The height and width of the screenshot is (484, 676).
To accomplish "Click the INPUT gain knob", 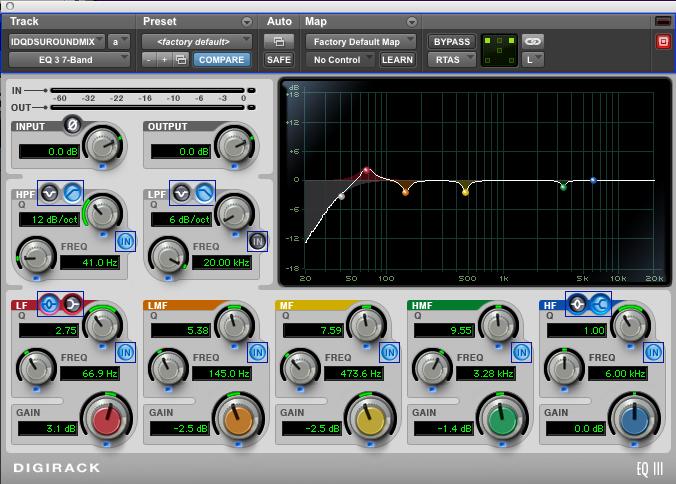I will 102,145.
